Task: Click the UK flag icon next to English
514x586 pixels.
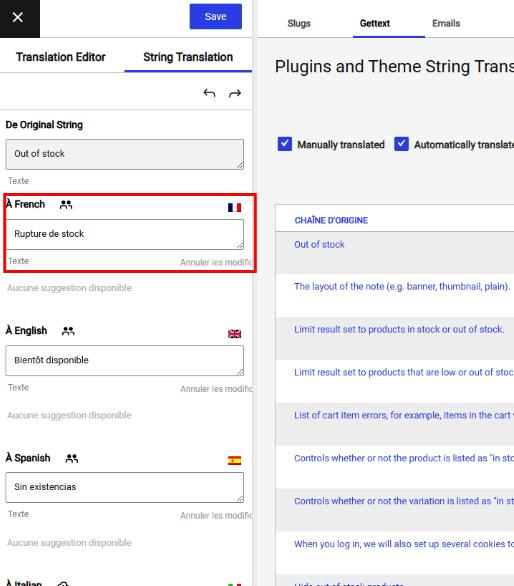Action: [x=234, y=334]
